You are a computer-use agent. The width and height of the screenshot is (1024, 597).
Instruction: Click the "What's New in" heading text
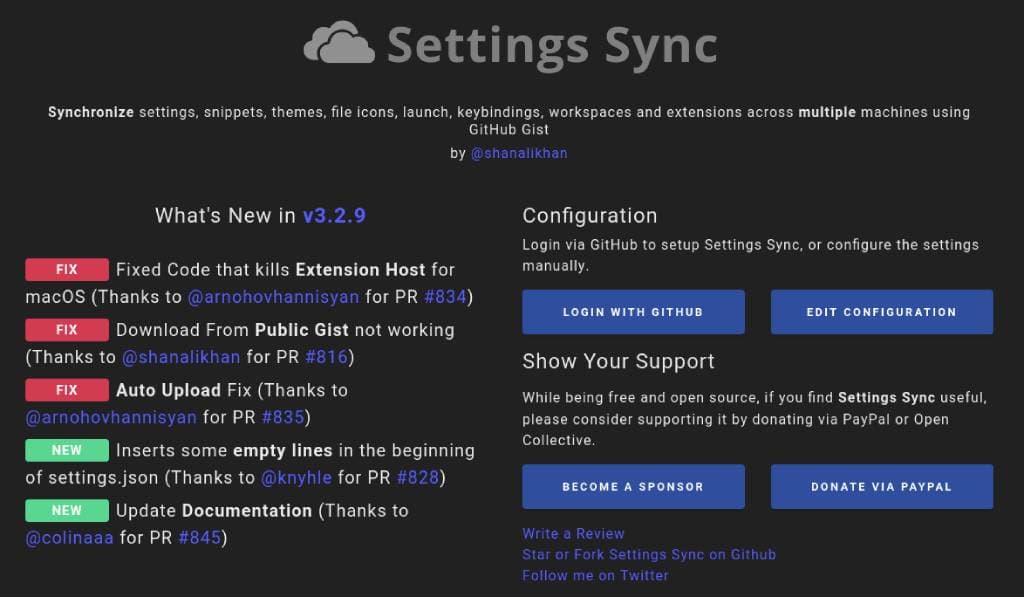pos(225,216)
